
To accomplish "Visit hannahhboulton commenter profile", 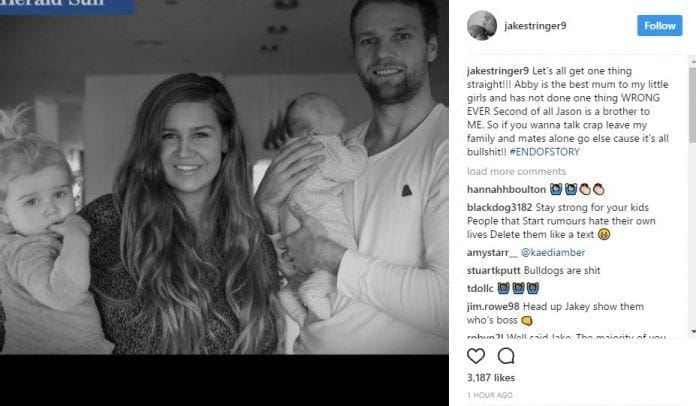I will tap(506, 189).
